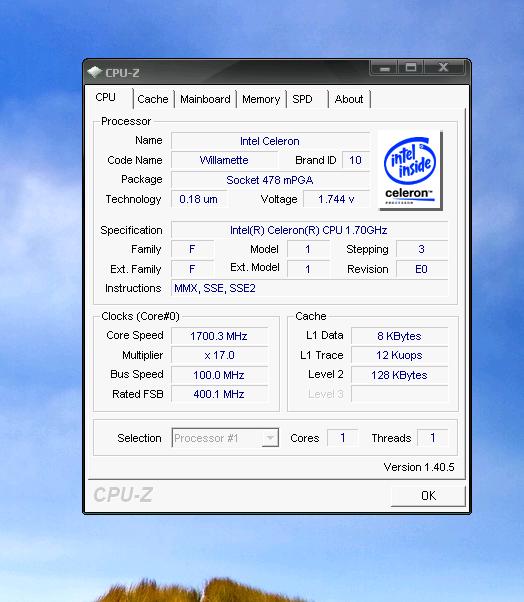Viewport: 524px width, 602px height.
Task: Click the Threads value field
Action: tap(433, 438)
